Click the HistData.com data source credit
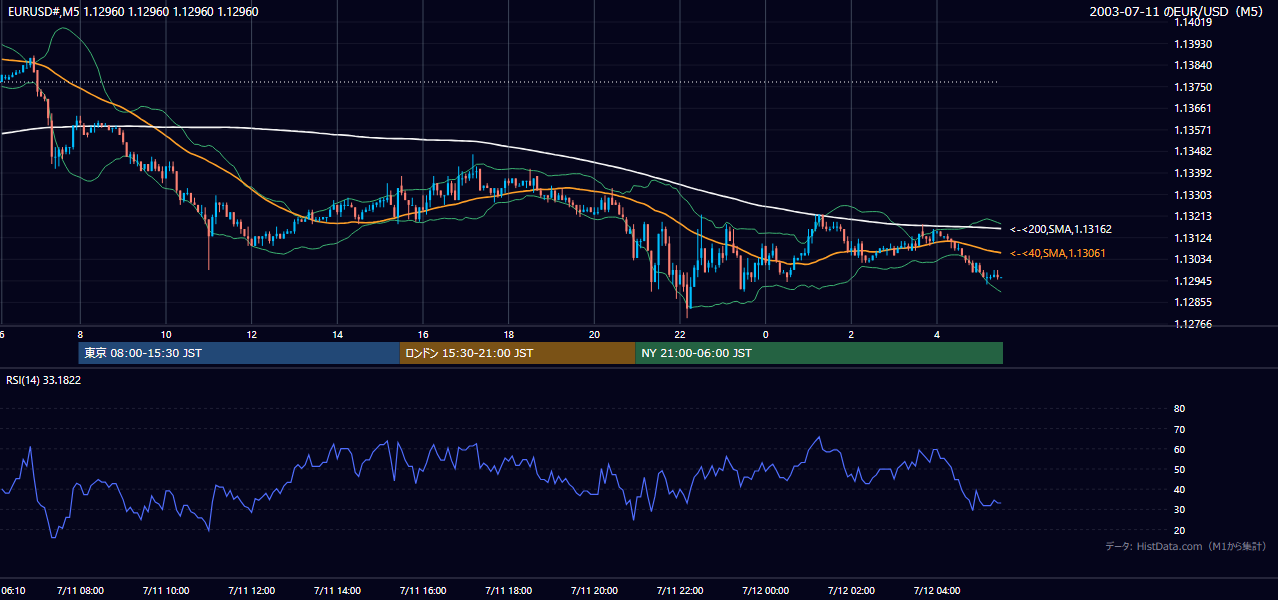The width and height of the screenshot is (1278, 600). tap(1185, 546)
